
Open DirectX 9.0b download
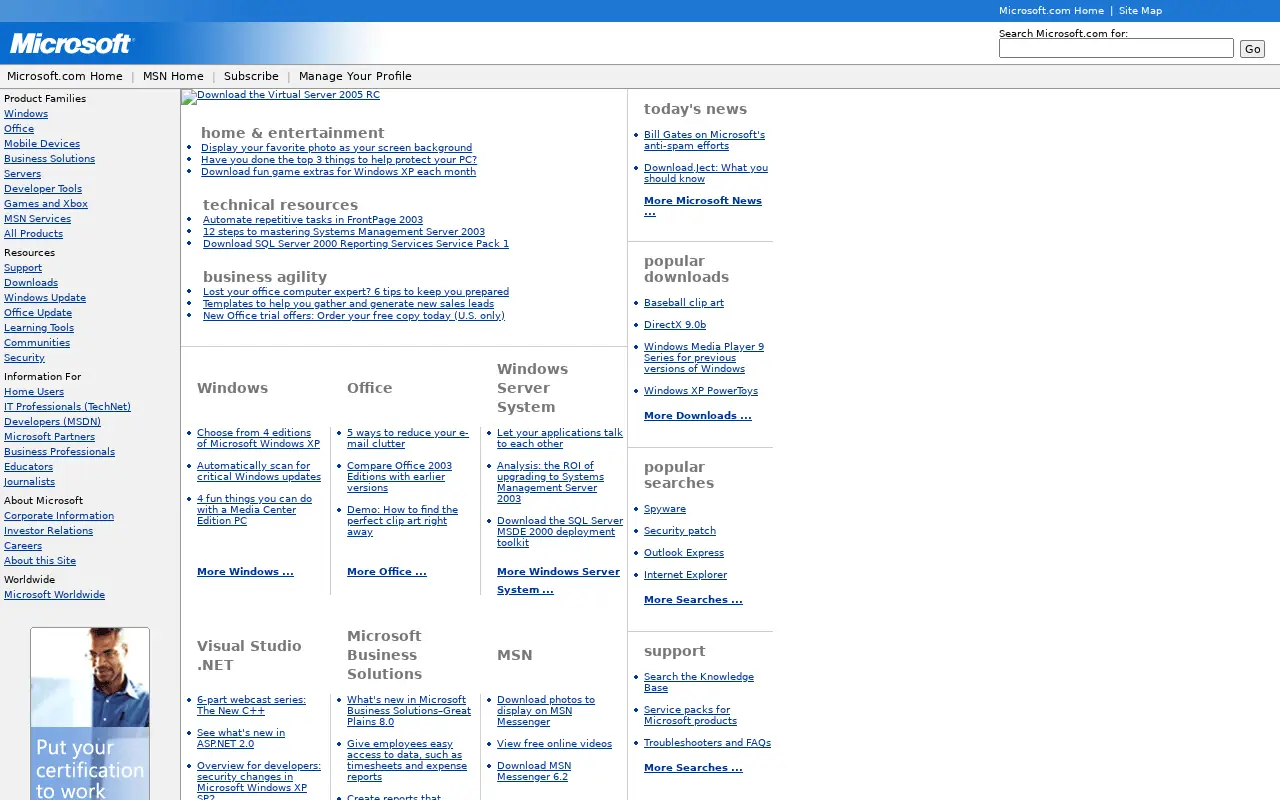675,325
